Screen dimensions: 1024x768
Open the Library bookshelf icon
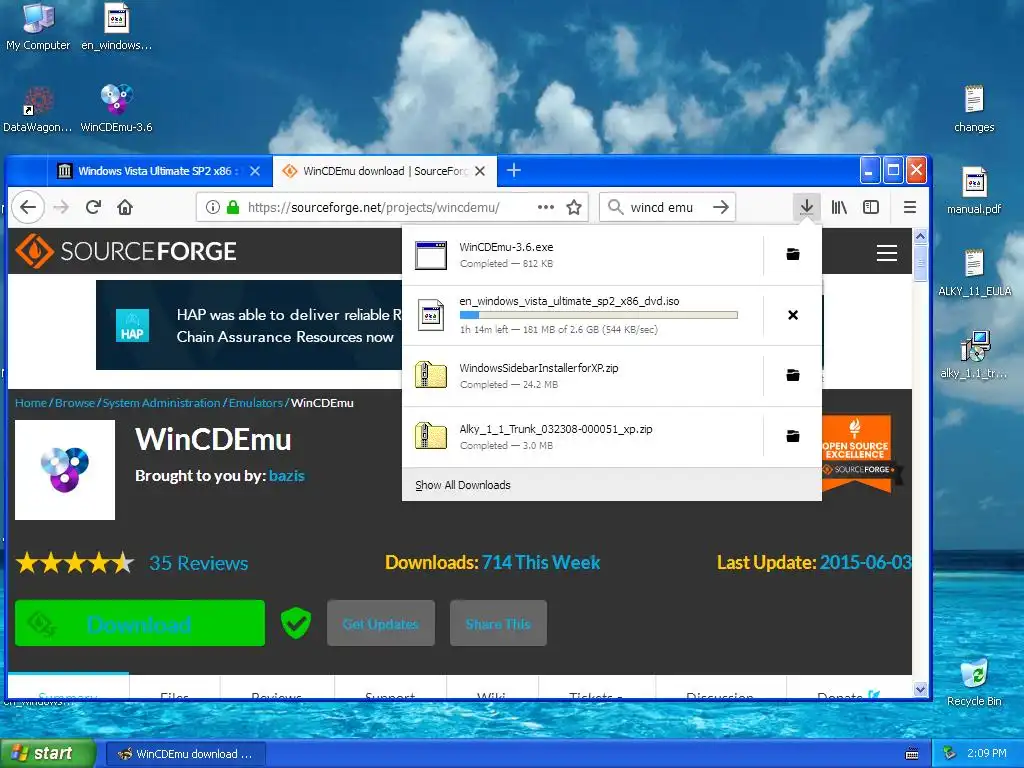tap(839, 207)
